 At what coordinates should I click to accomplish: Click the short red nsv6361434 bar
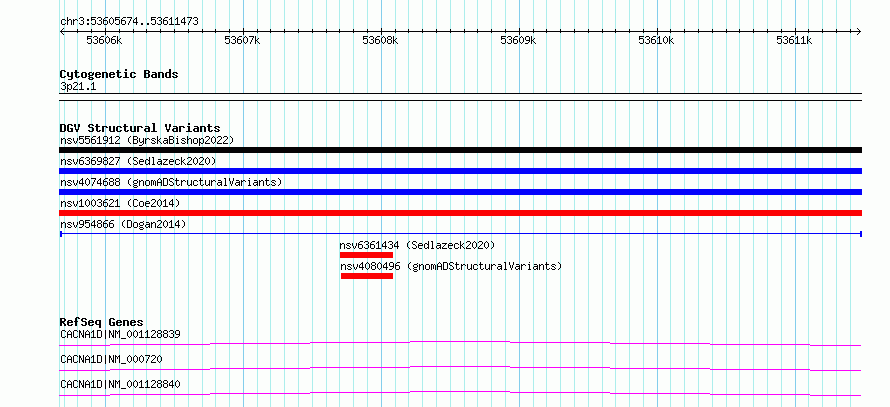(x=366, y=255)
